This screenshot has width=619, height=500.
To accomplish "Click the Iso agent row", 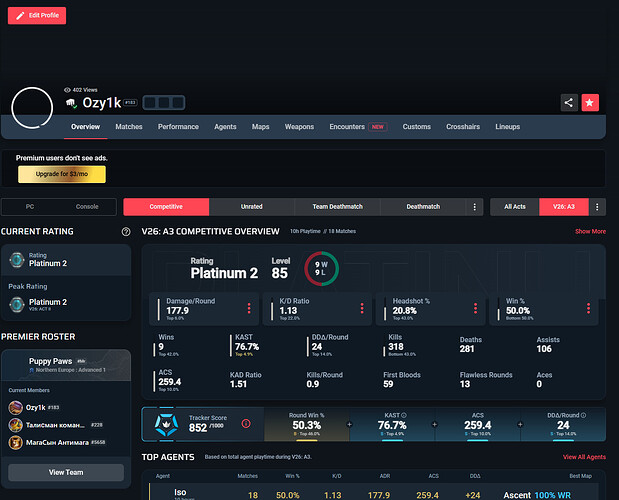I will point(373,492).
